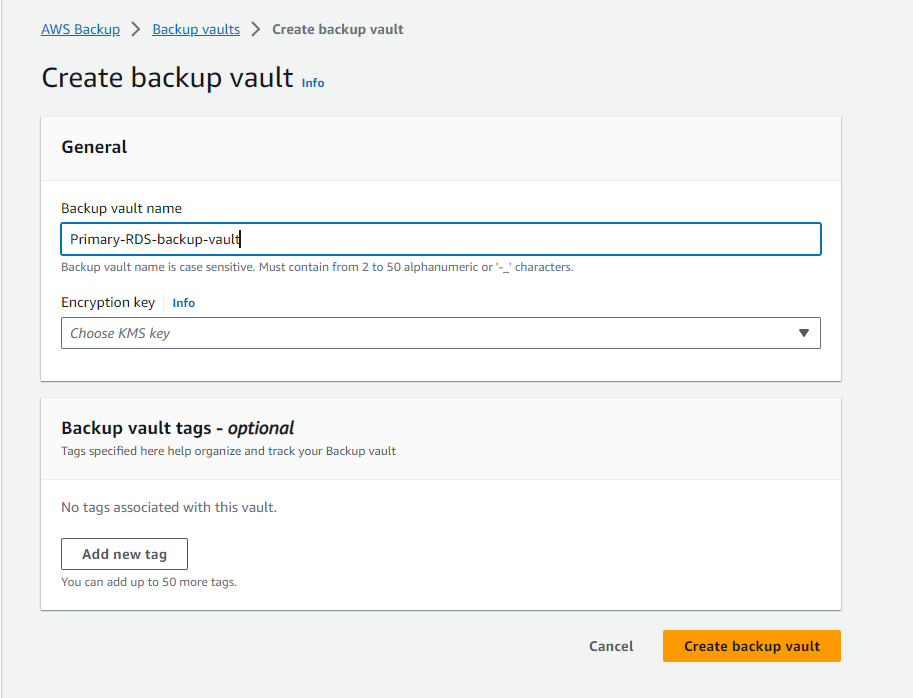Screen dimensions: 913x698
Task: Click the Encryption key label
Action: tap(109, 302)
